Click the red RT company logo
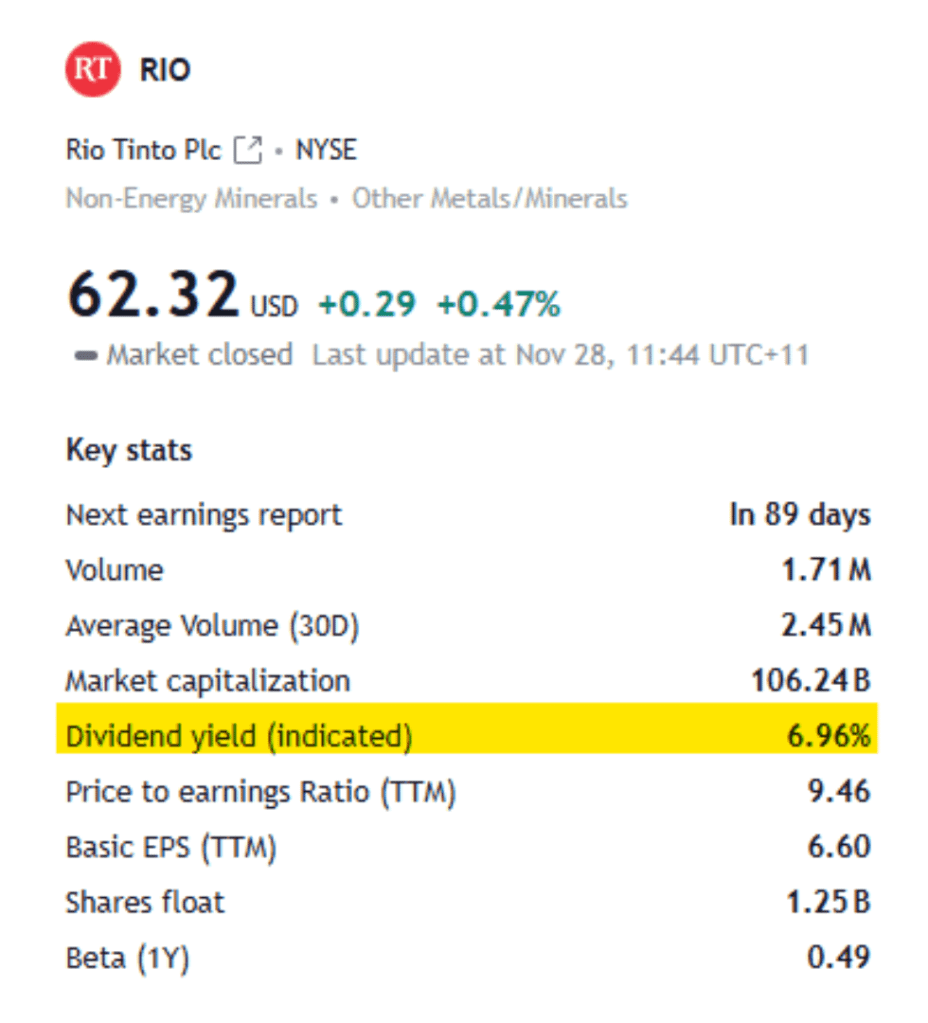The height and width of the screenshot is (1023, 928). tap(93, 71)
